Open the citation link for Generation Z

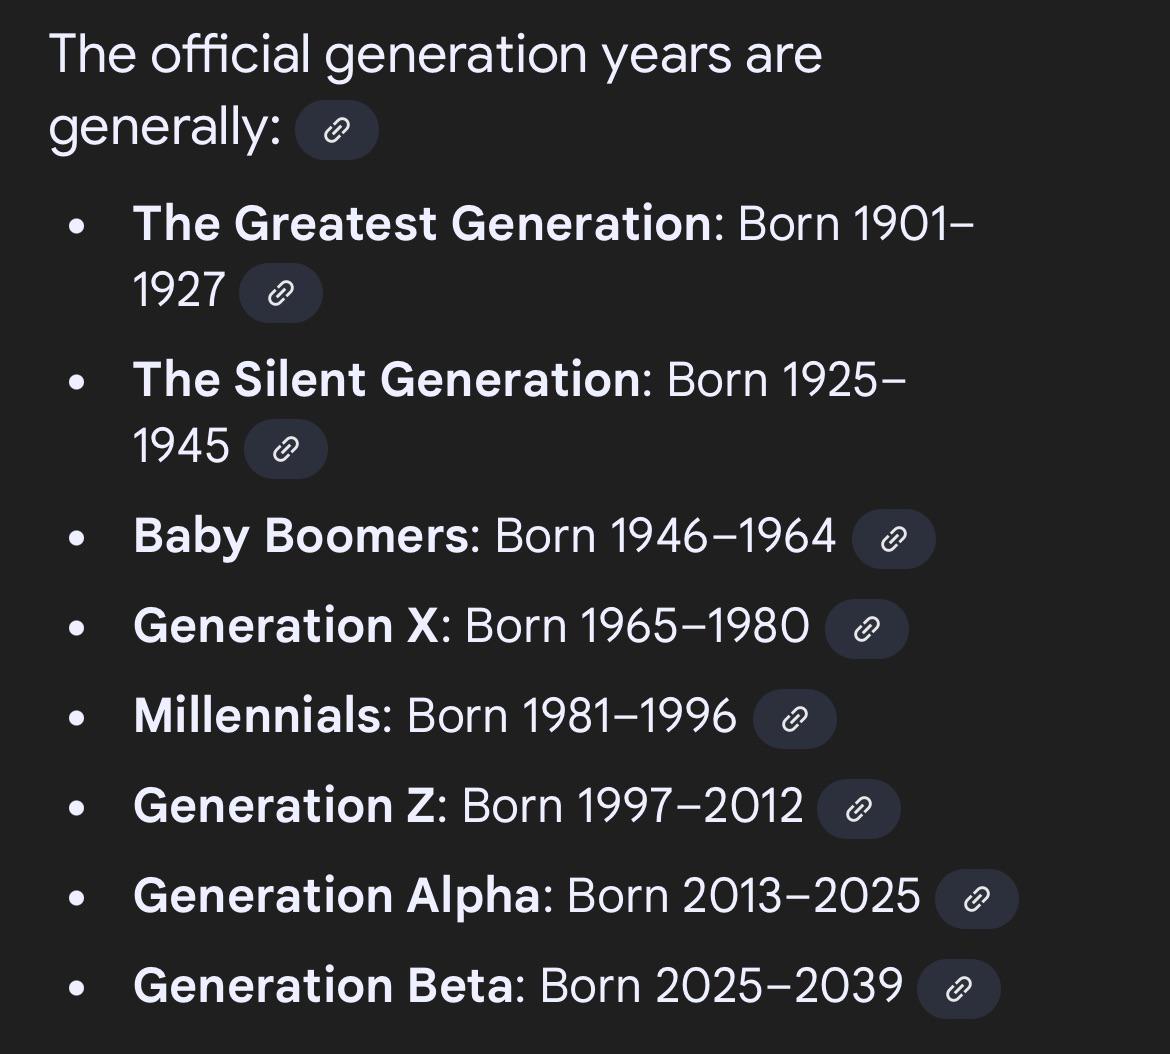click(x=858, y=808)
